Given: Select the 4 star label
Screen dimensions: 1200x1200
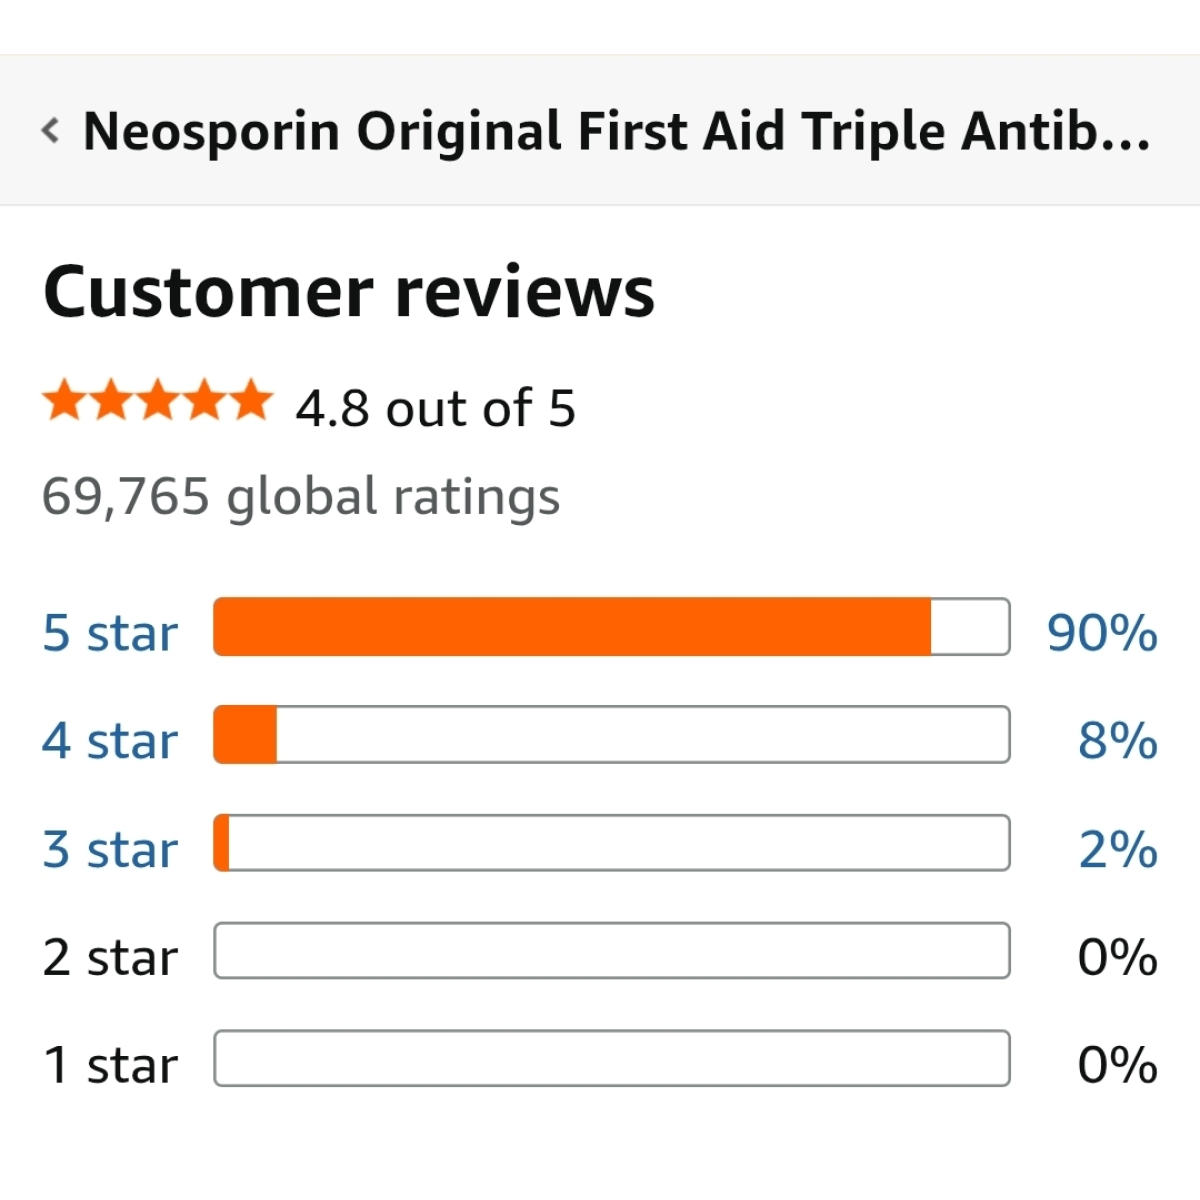Looking at the screenshot, I should pos(110,741).
